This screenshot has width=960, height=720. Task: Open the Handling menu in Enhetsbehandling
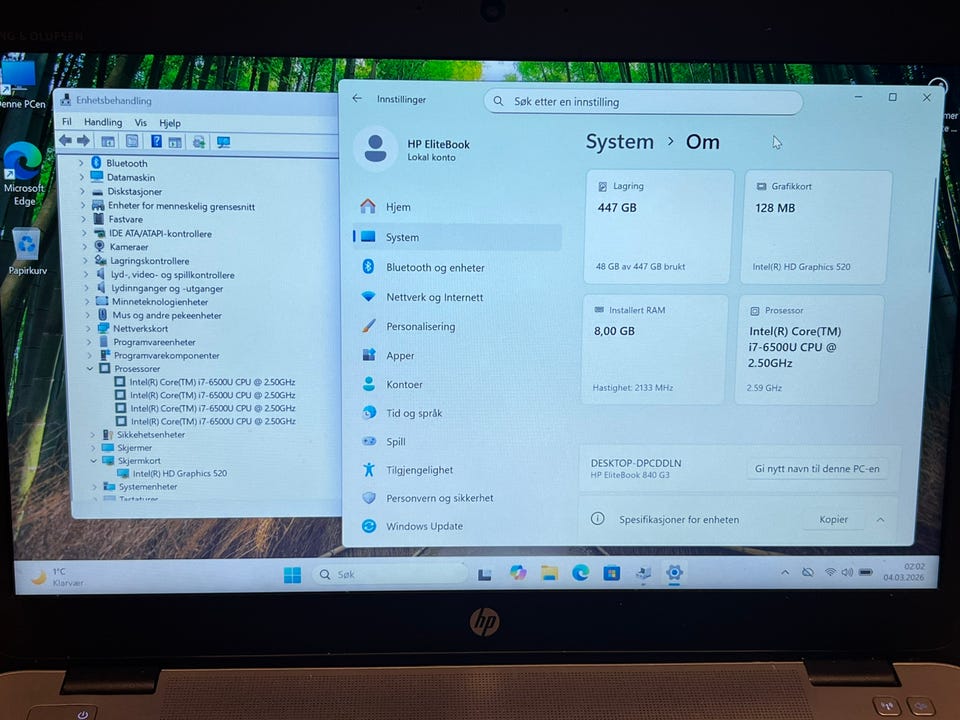point(103,122)
